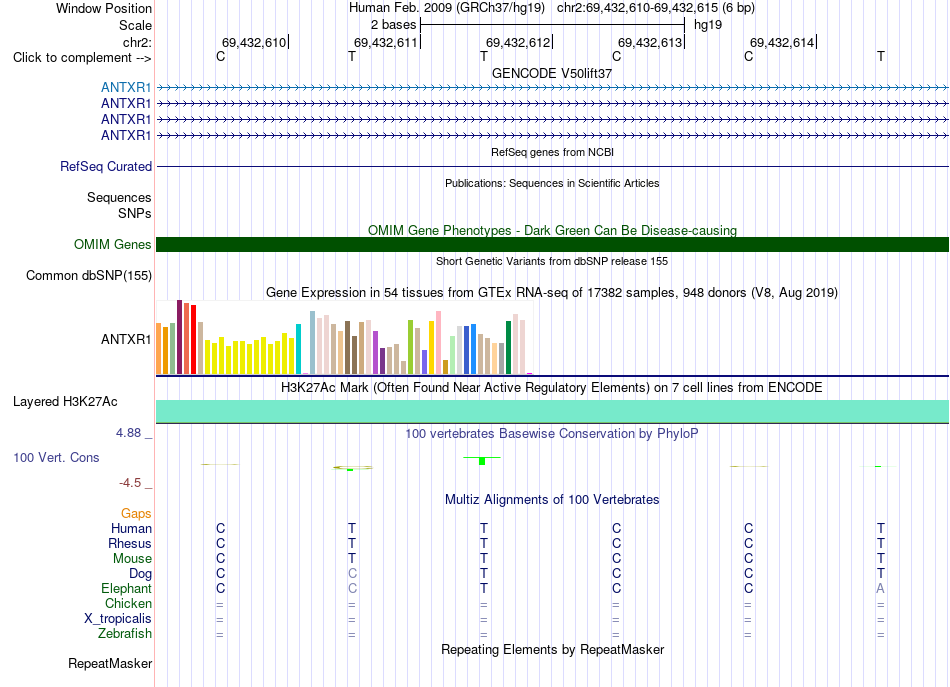Click the grayed C in the Dog row

tap(352, 574)
